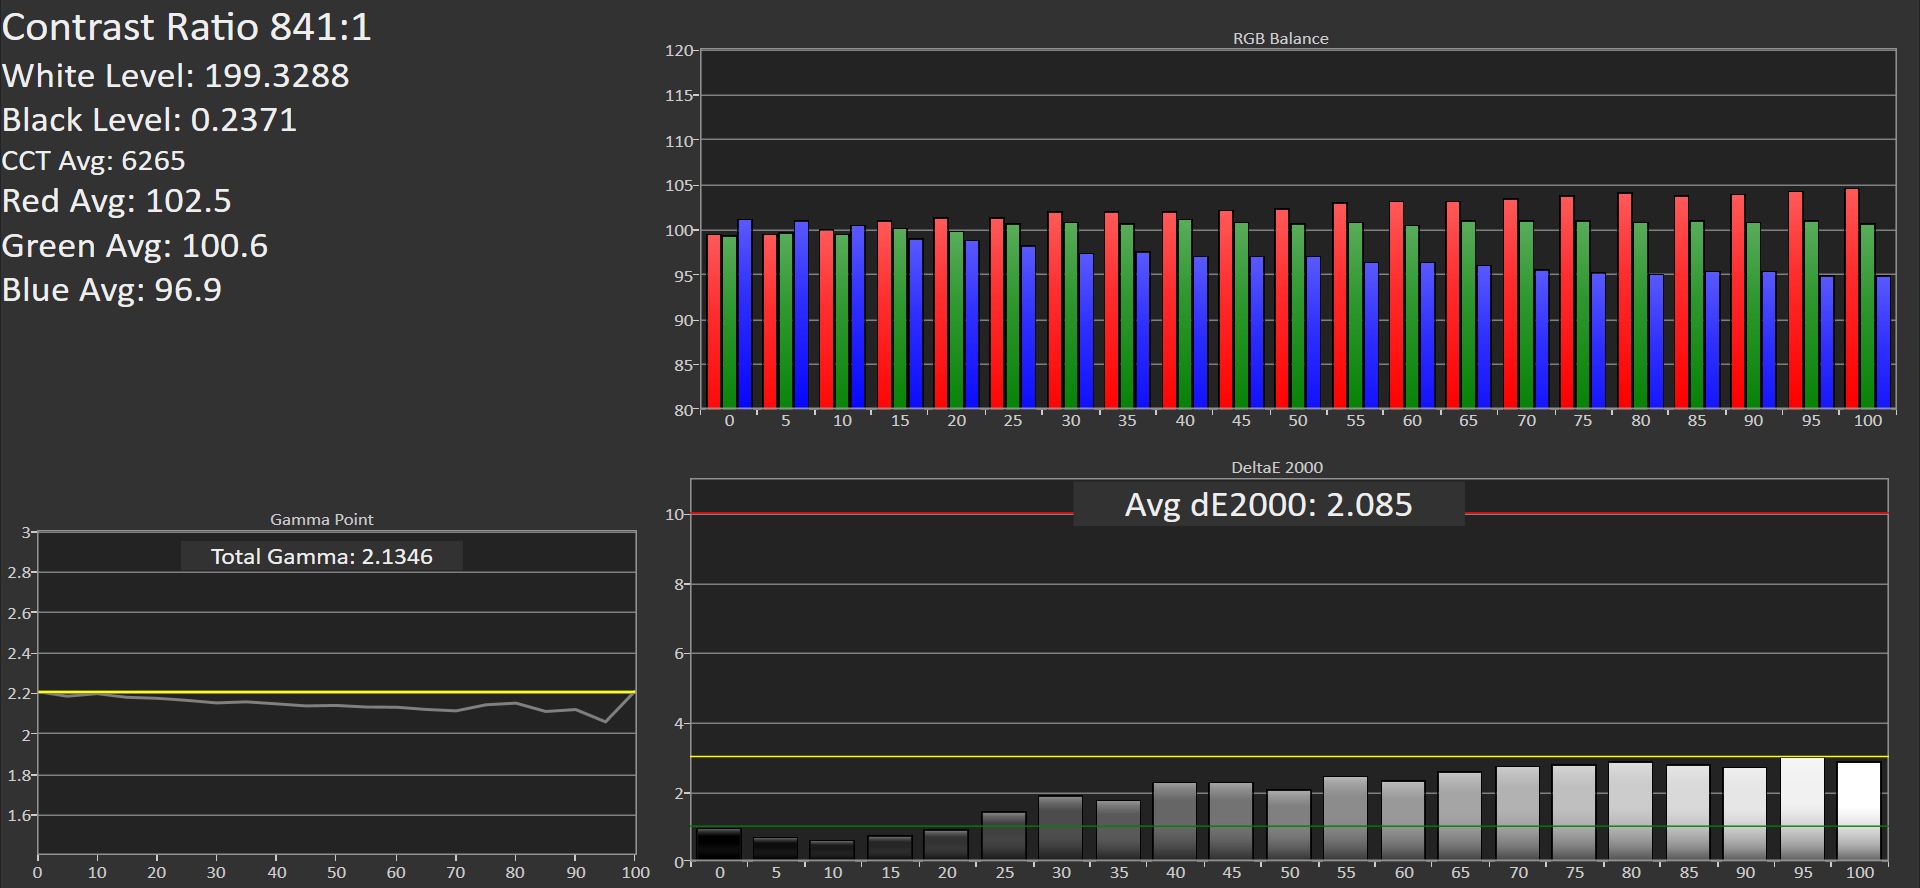Image resolution: width=1920 pixels, height=888 pixels.
Task: Click the DeltaE bar at 80
Action: (x=1631, y=811)
